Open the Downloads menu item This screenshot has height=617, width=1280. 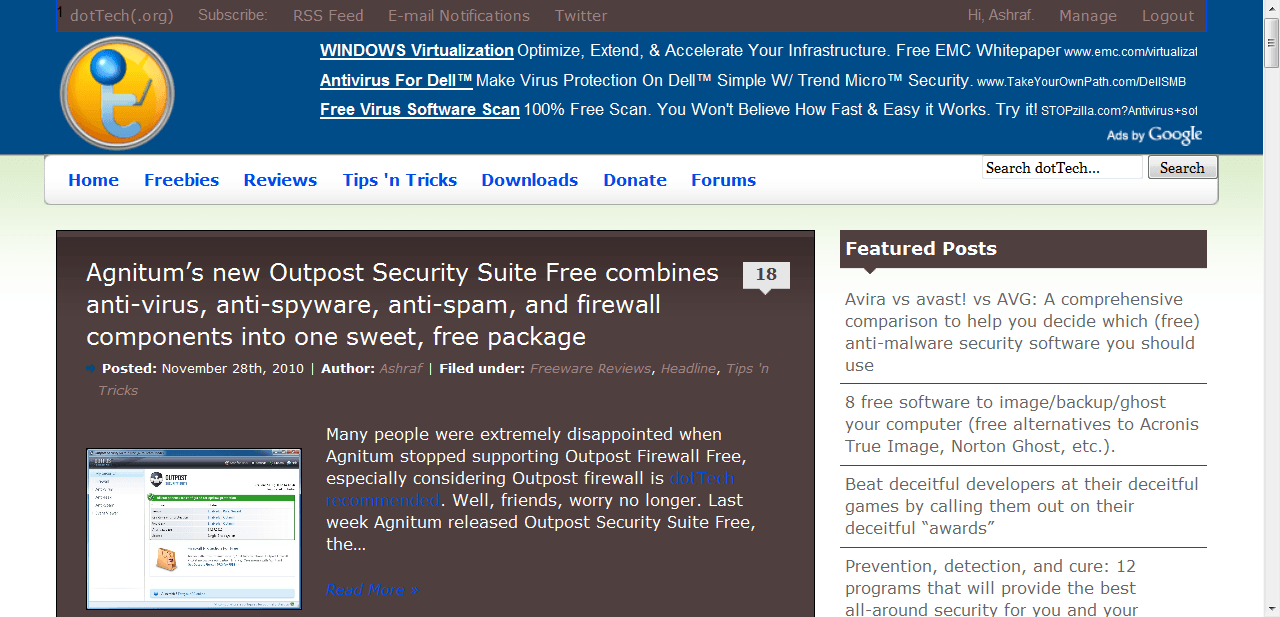[x=529, y=180]
